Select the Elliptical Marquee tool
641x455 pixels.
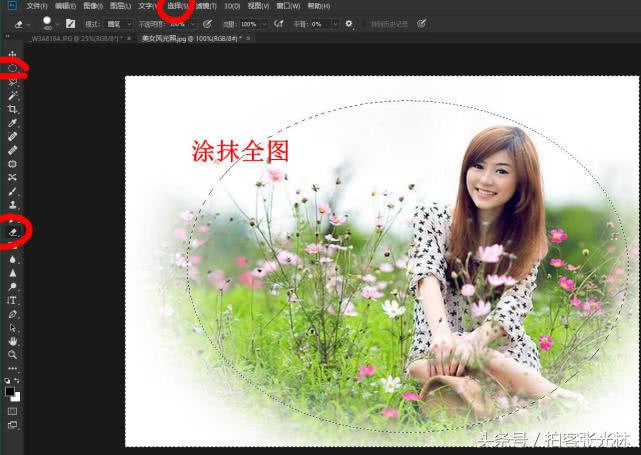13,68
